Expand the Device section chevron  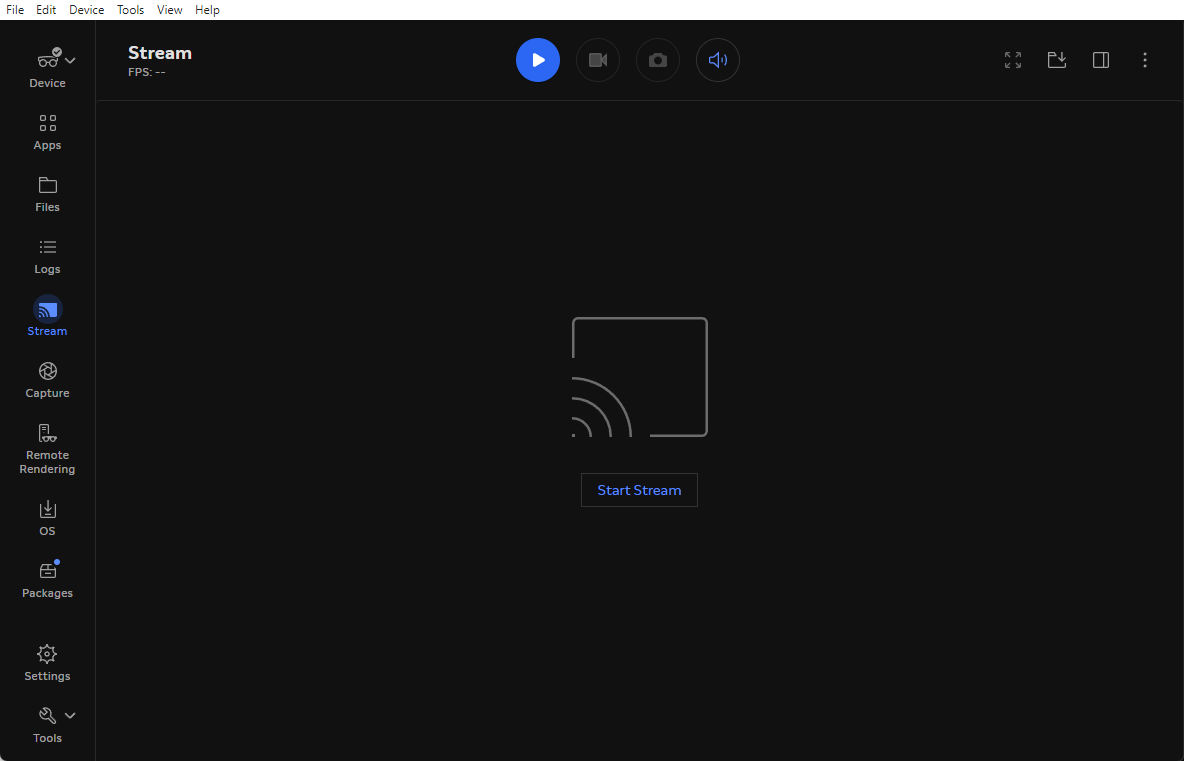(70, 60)
